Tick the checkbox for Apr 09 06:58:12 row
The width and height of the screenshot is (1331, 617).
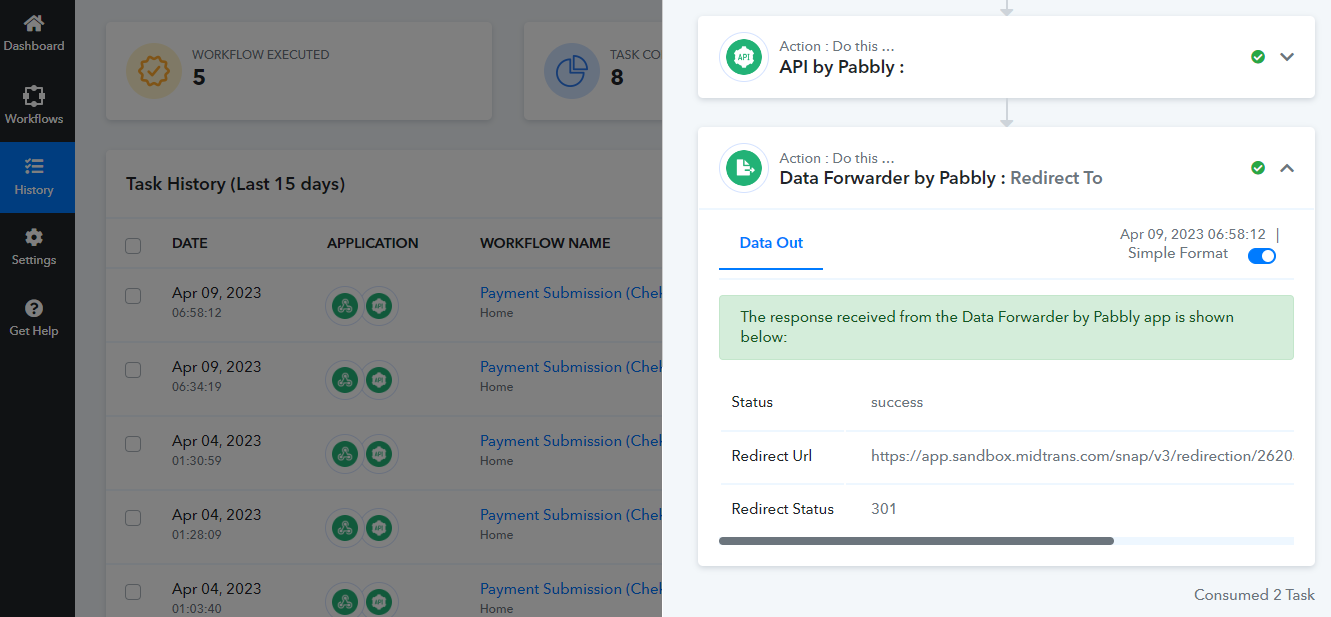tap(133, 295)
